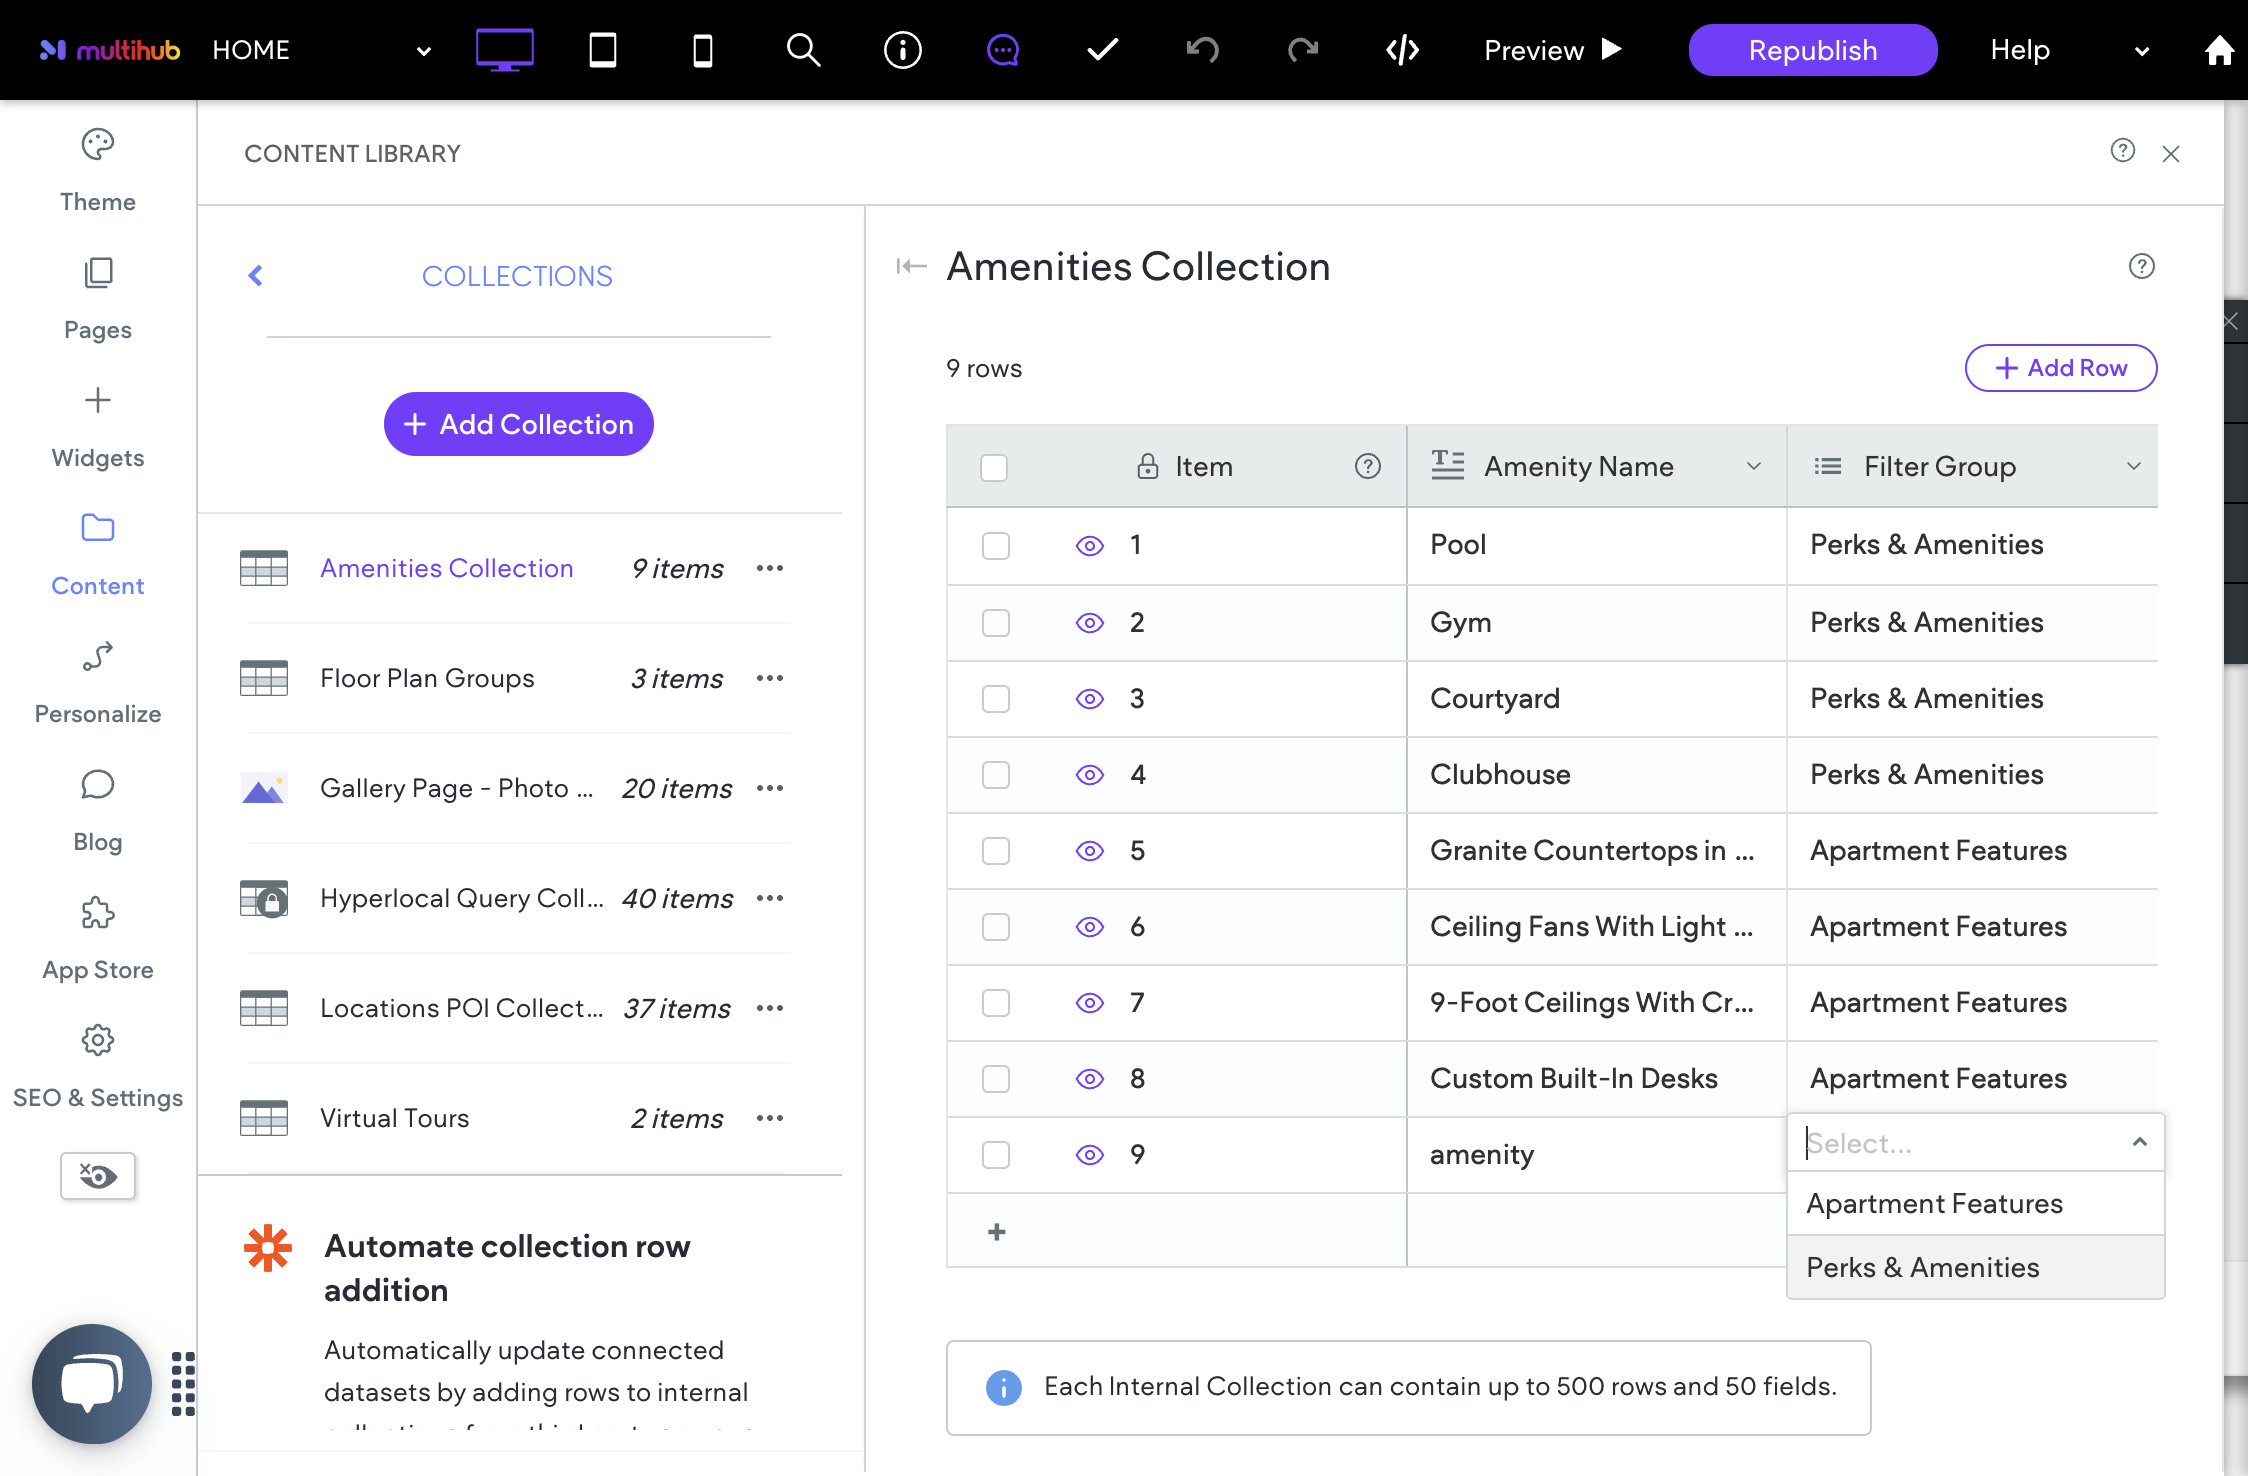This screenshot has height=1476, width=2248.
Task: Open developer mode code icon
Action: click(1403, 50)
